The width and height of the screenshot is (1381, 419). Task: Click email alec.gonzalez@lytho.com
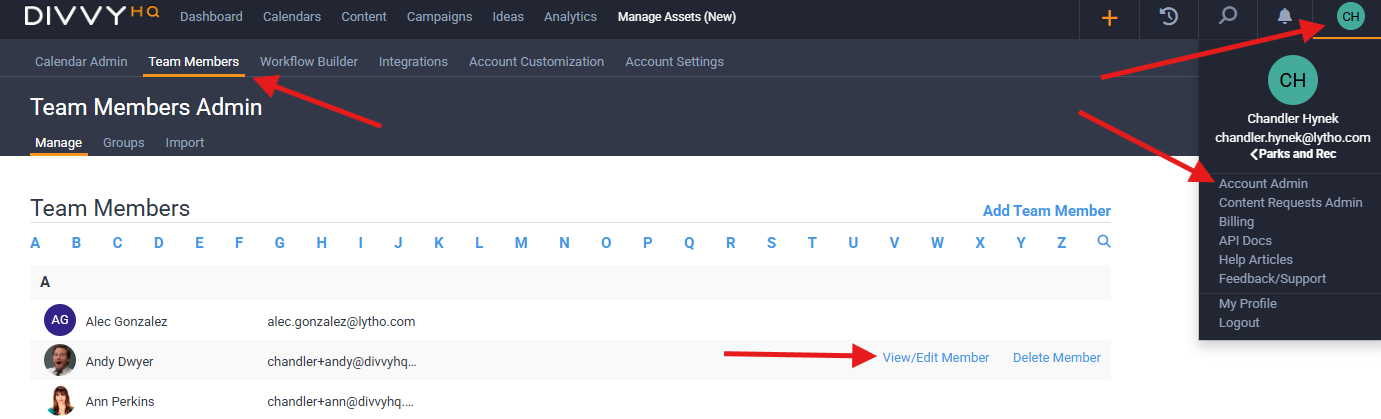[341, 321]
